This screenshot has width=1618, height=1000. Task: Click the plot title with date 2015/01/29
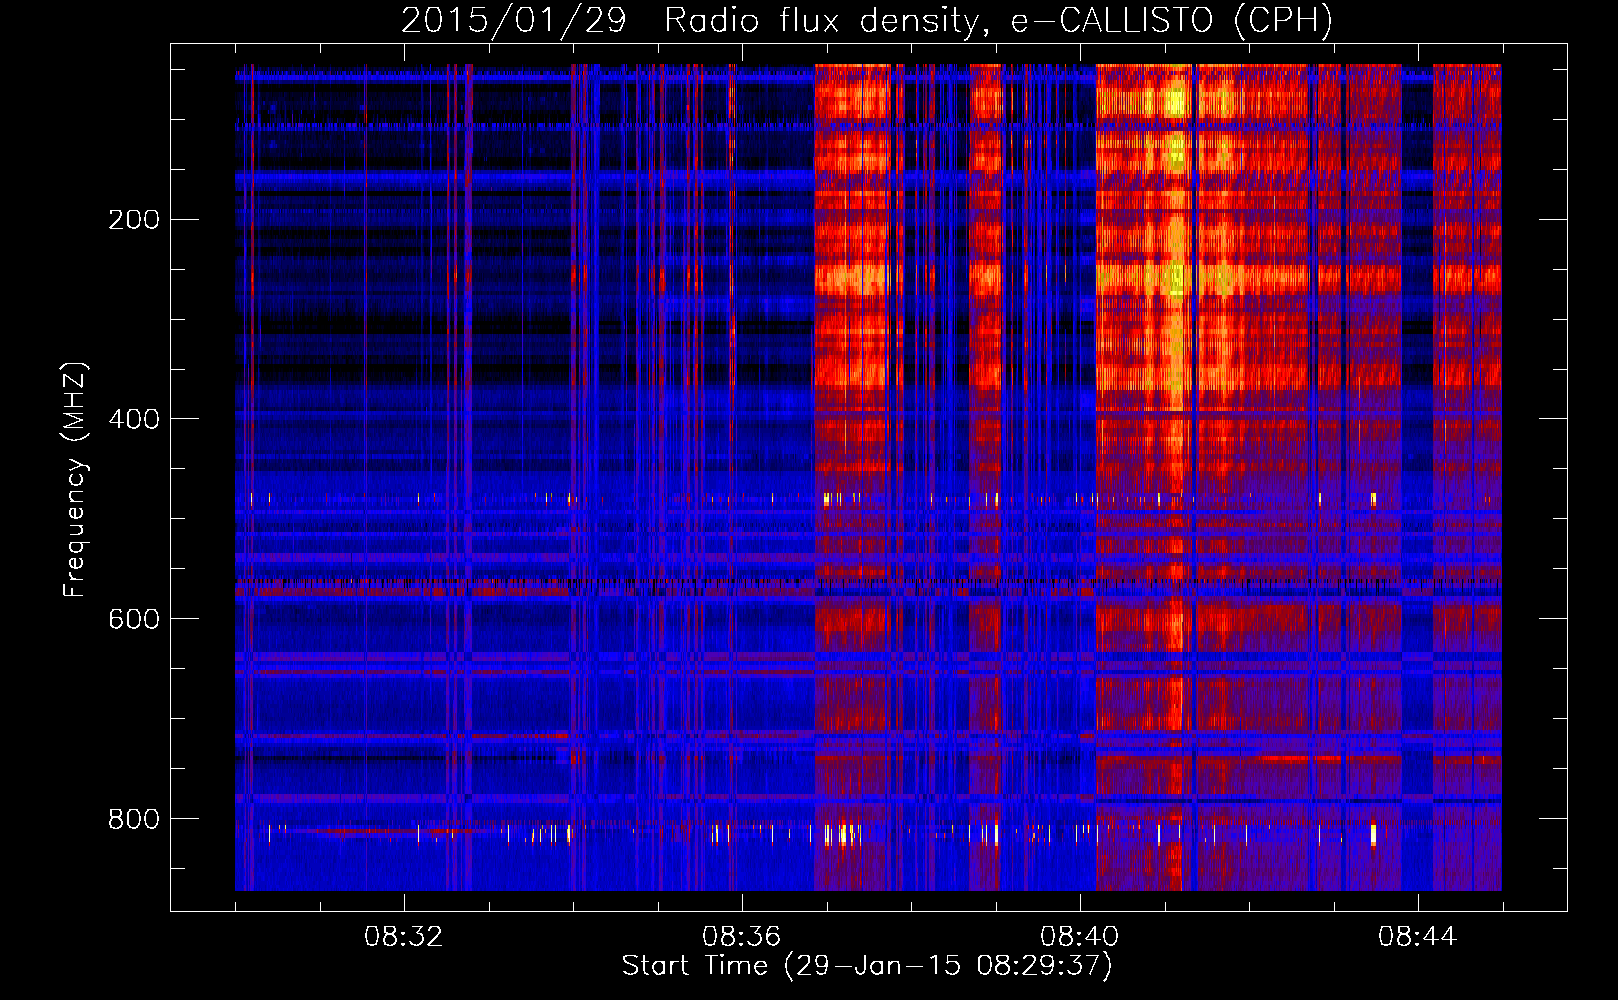(867, 20)
